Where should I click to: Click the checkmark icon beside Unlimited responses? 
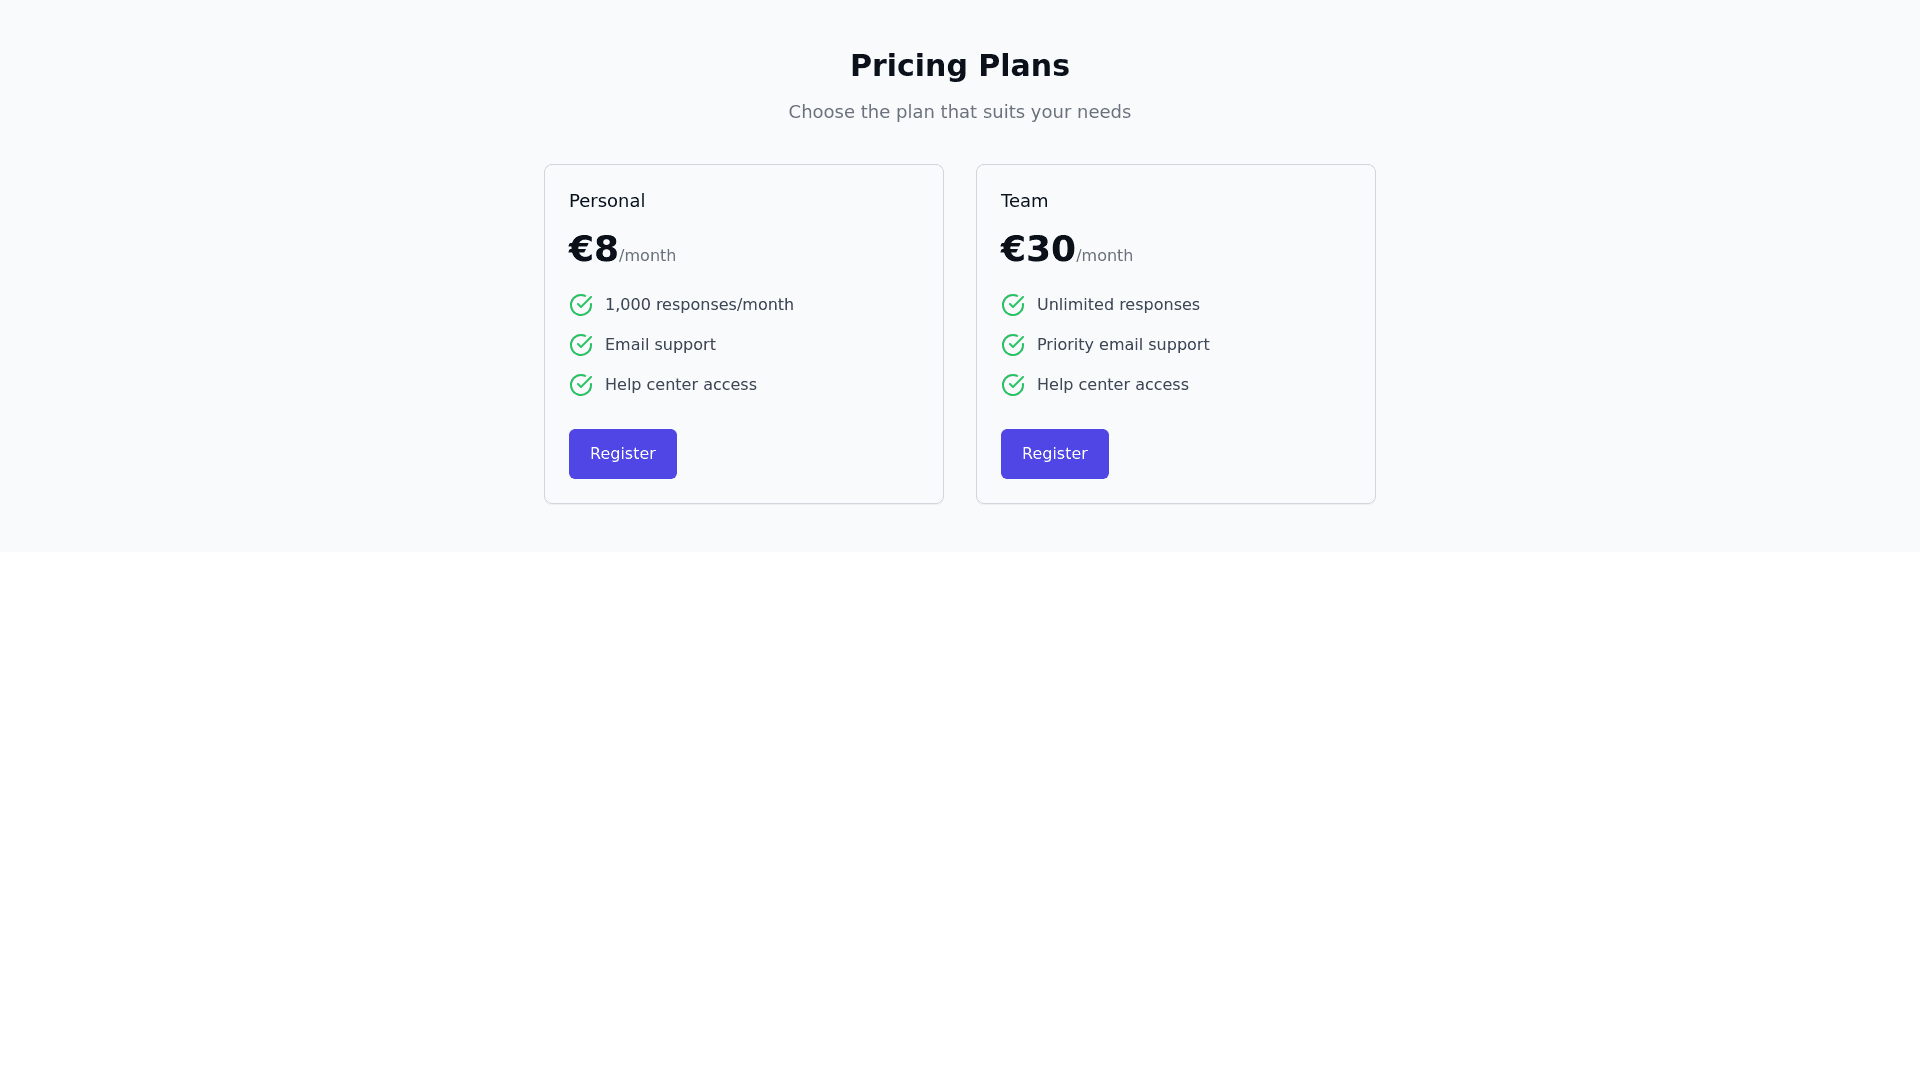tap(1013, 305)
